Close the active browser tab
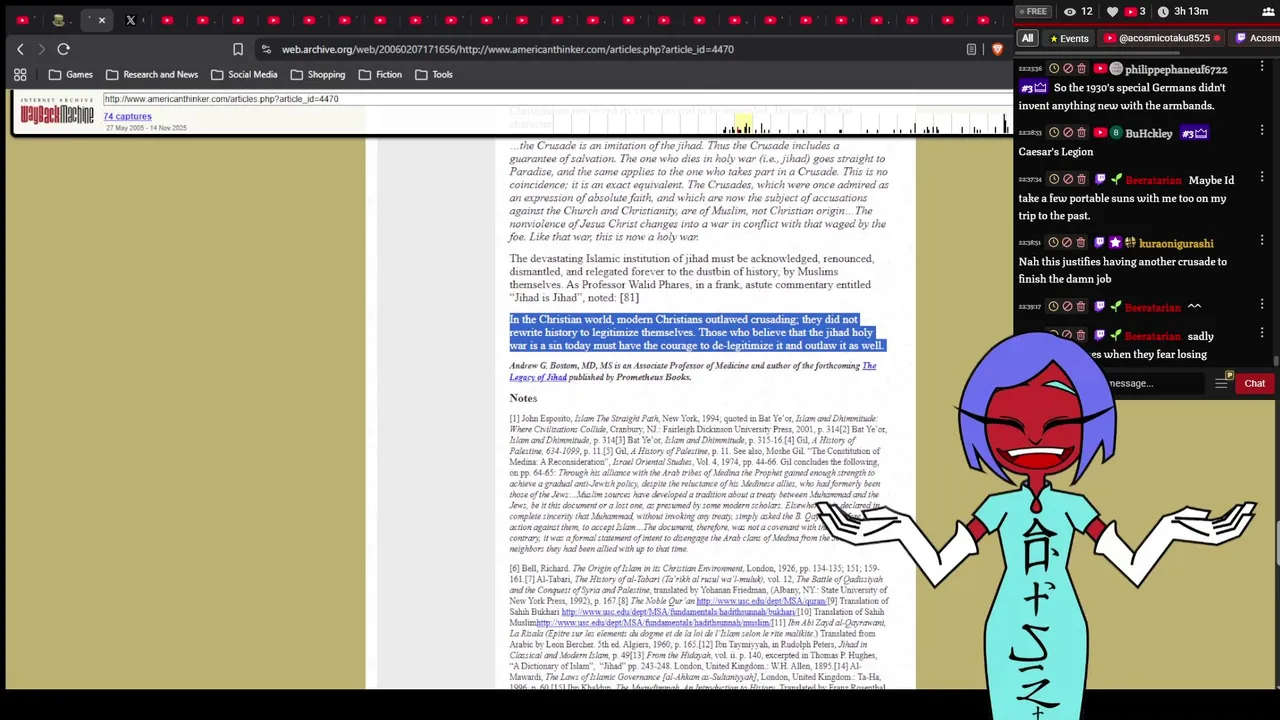Viewport: 1280px width, 720px height. (101, 20)
